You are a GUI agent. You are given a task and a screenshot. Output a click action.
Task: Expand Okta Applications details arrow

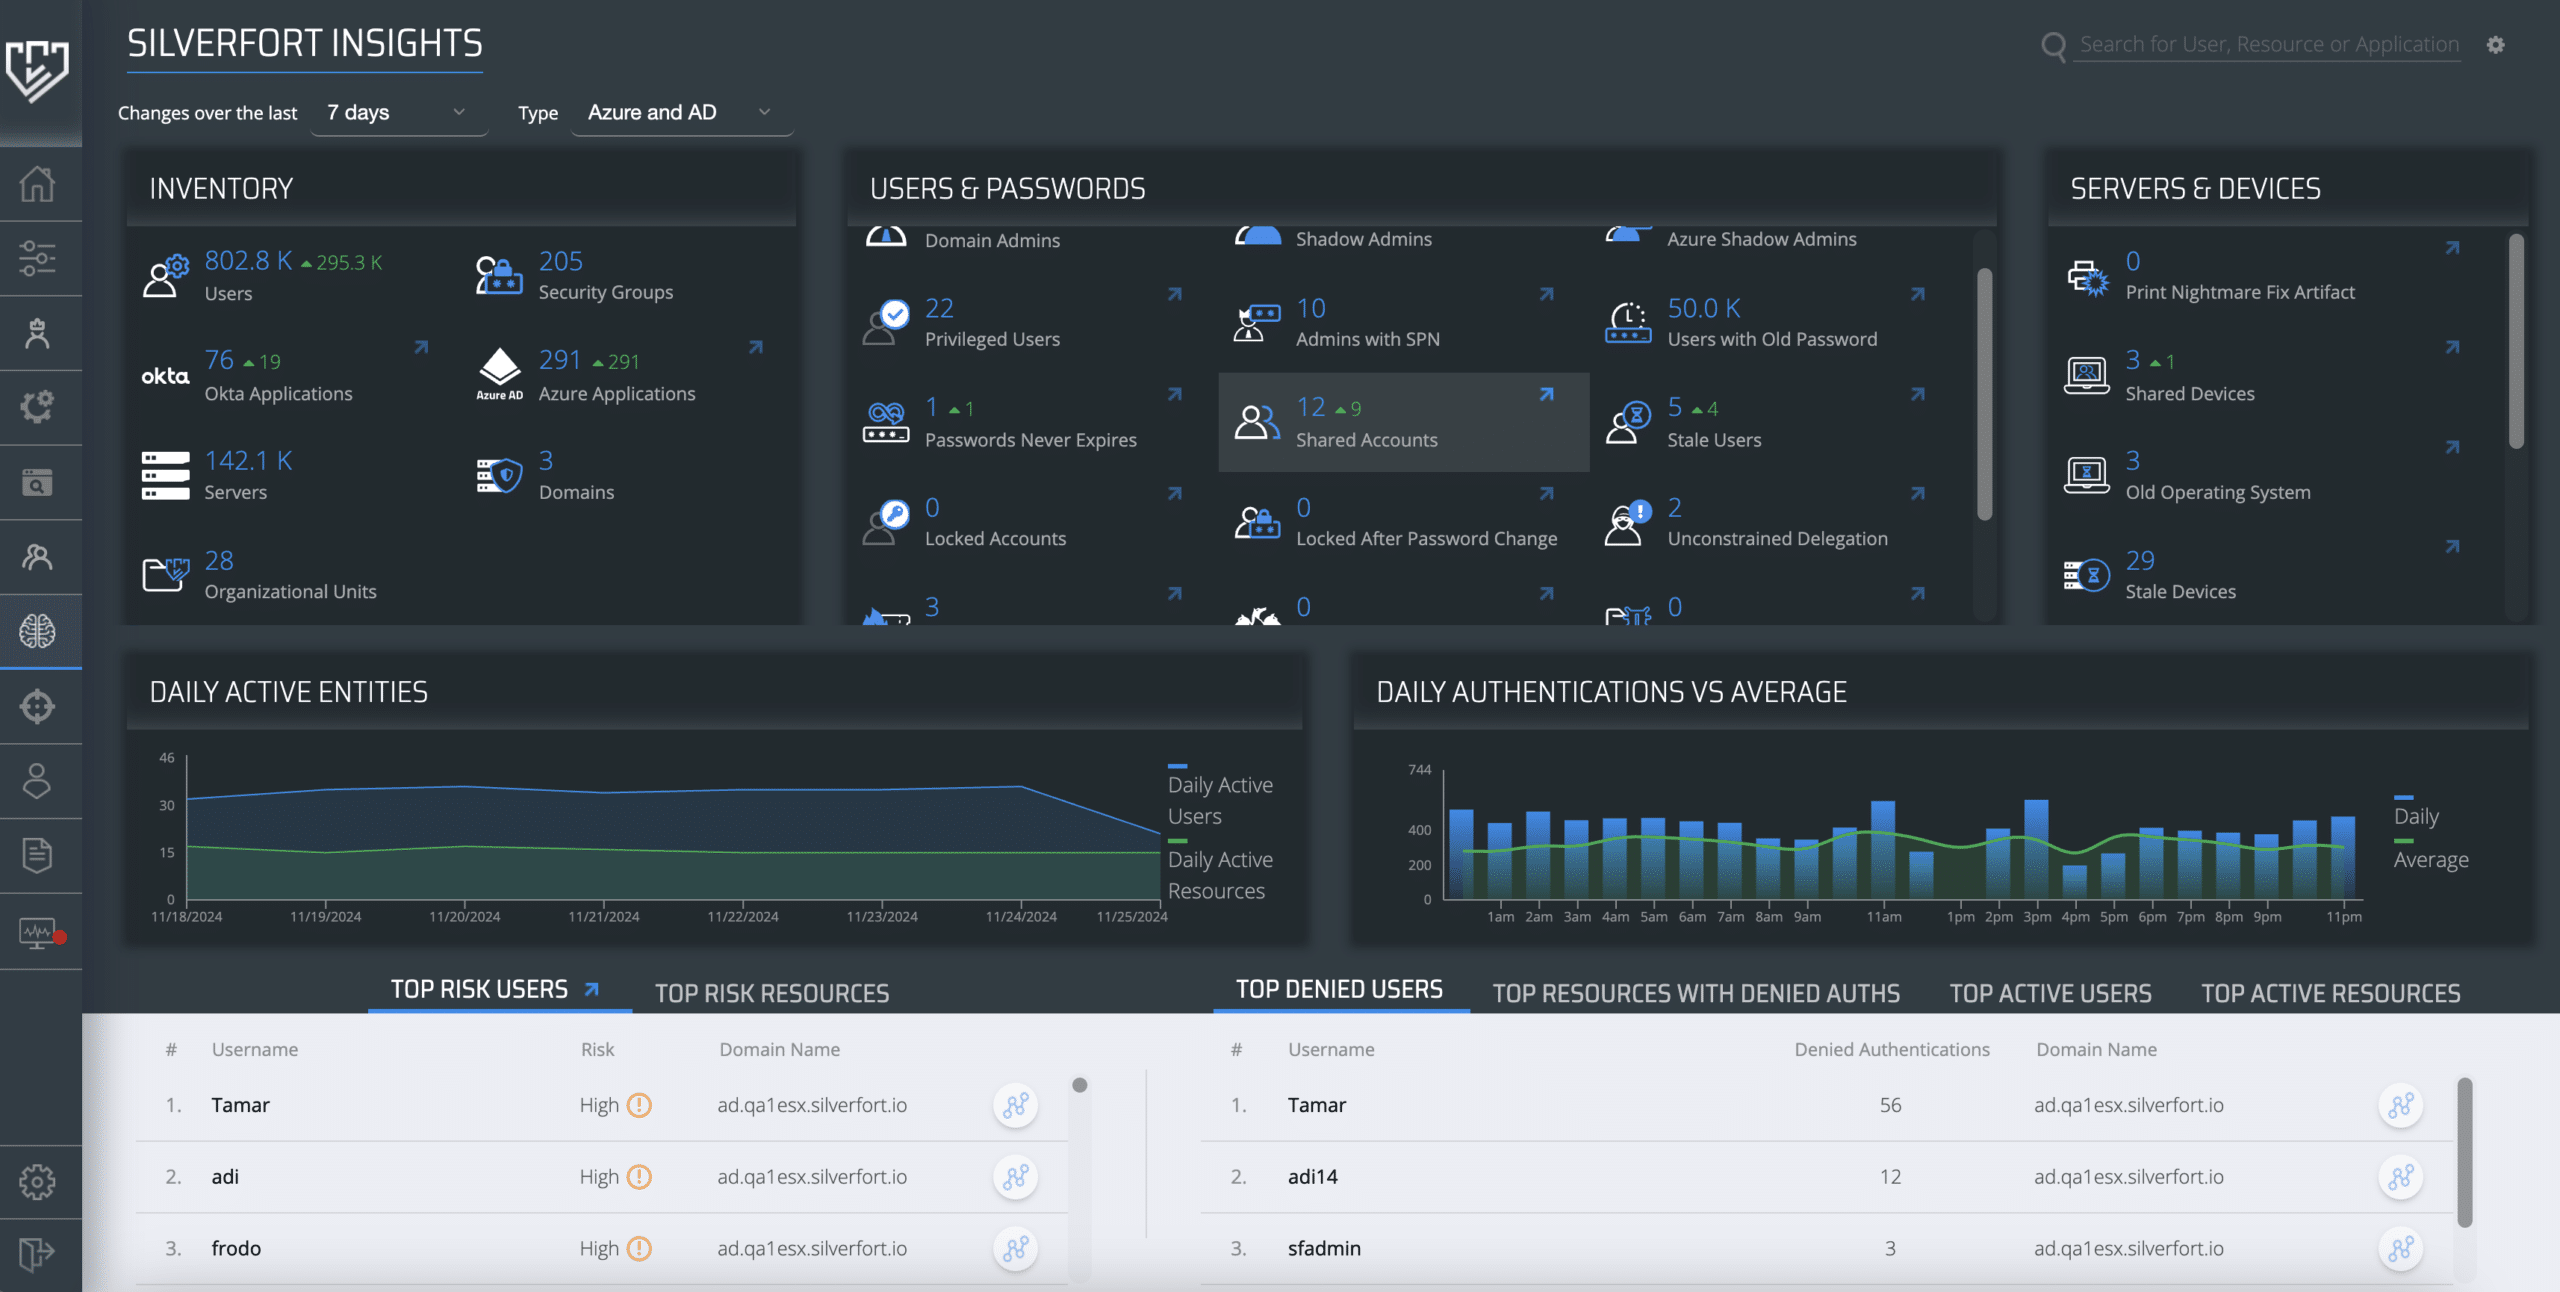coord(421,347)
